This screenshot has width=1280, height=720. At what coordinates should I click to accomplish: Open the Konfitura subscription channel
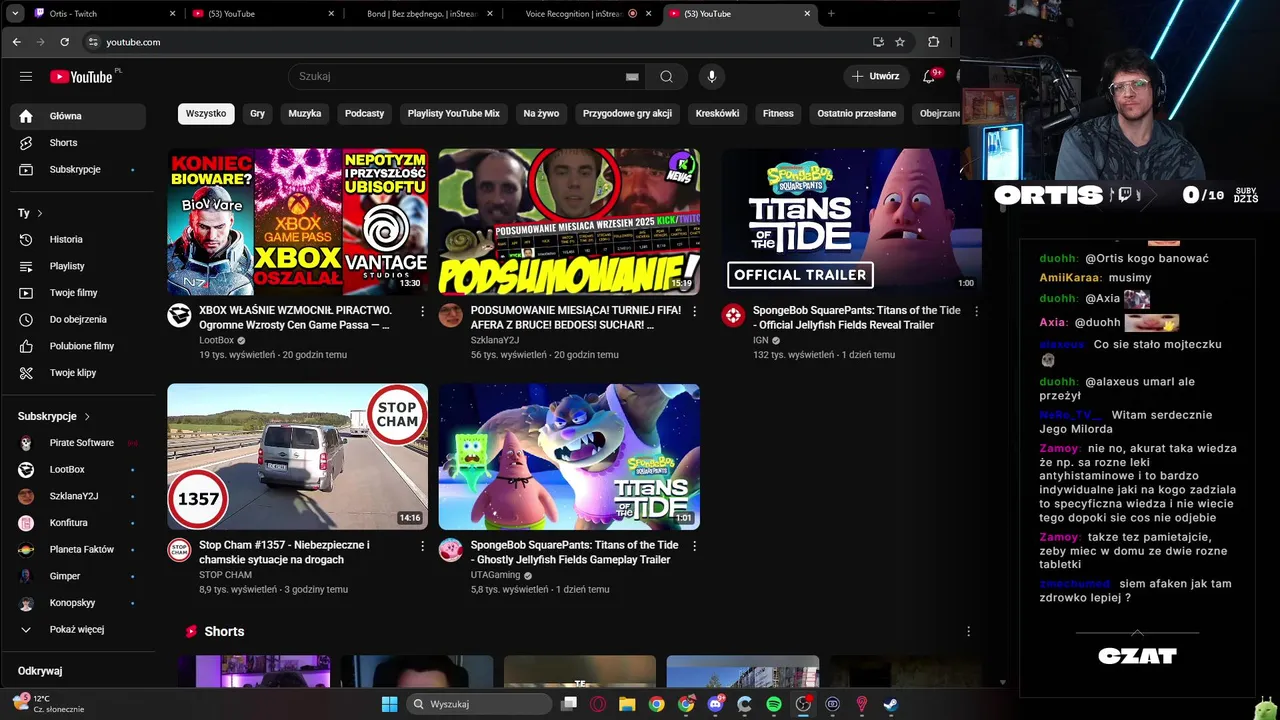tap(78, 523)
